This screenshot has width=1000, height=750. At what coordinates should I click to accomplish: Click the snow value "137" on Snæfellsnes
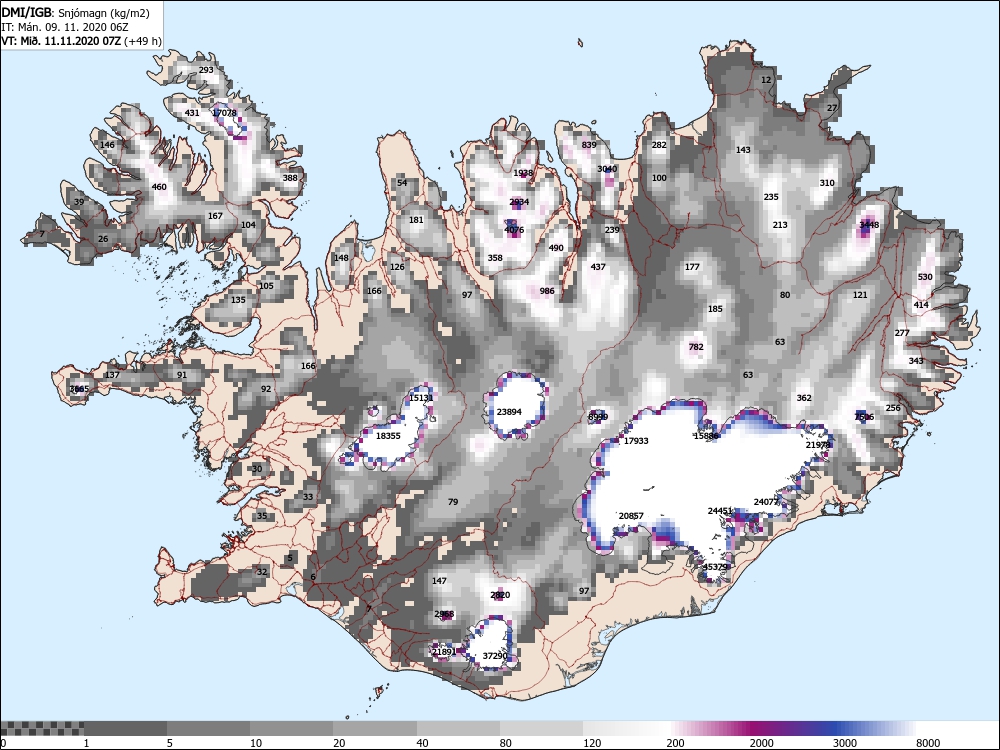pos(112,375)
